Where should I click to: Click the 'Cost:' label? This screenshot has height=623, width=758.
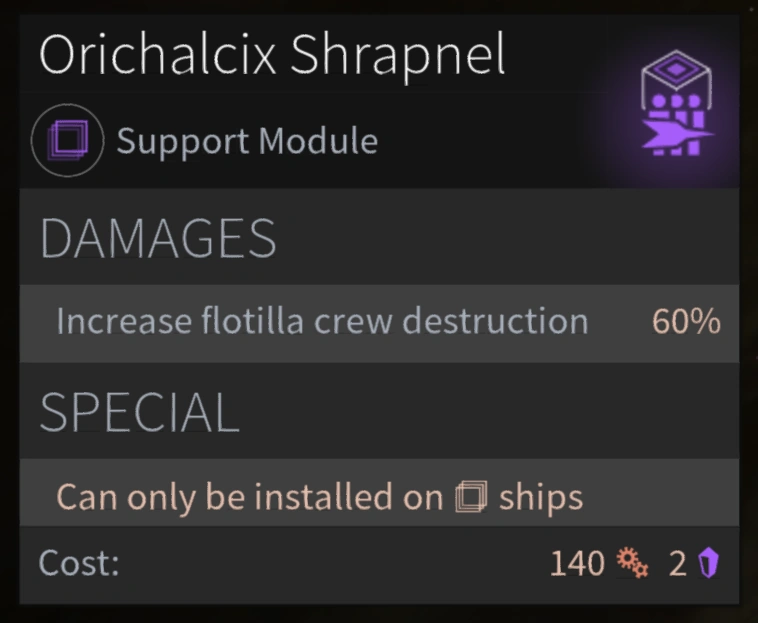pos(79,564)
